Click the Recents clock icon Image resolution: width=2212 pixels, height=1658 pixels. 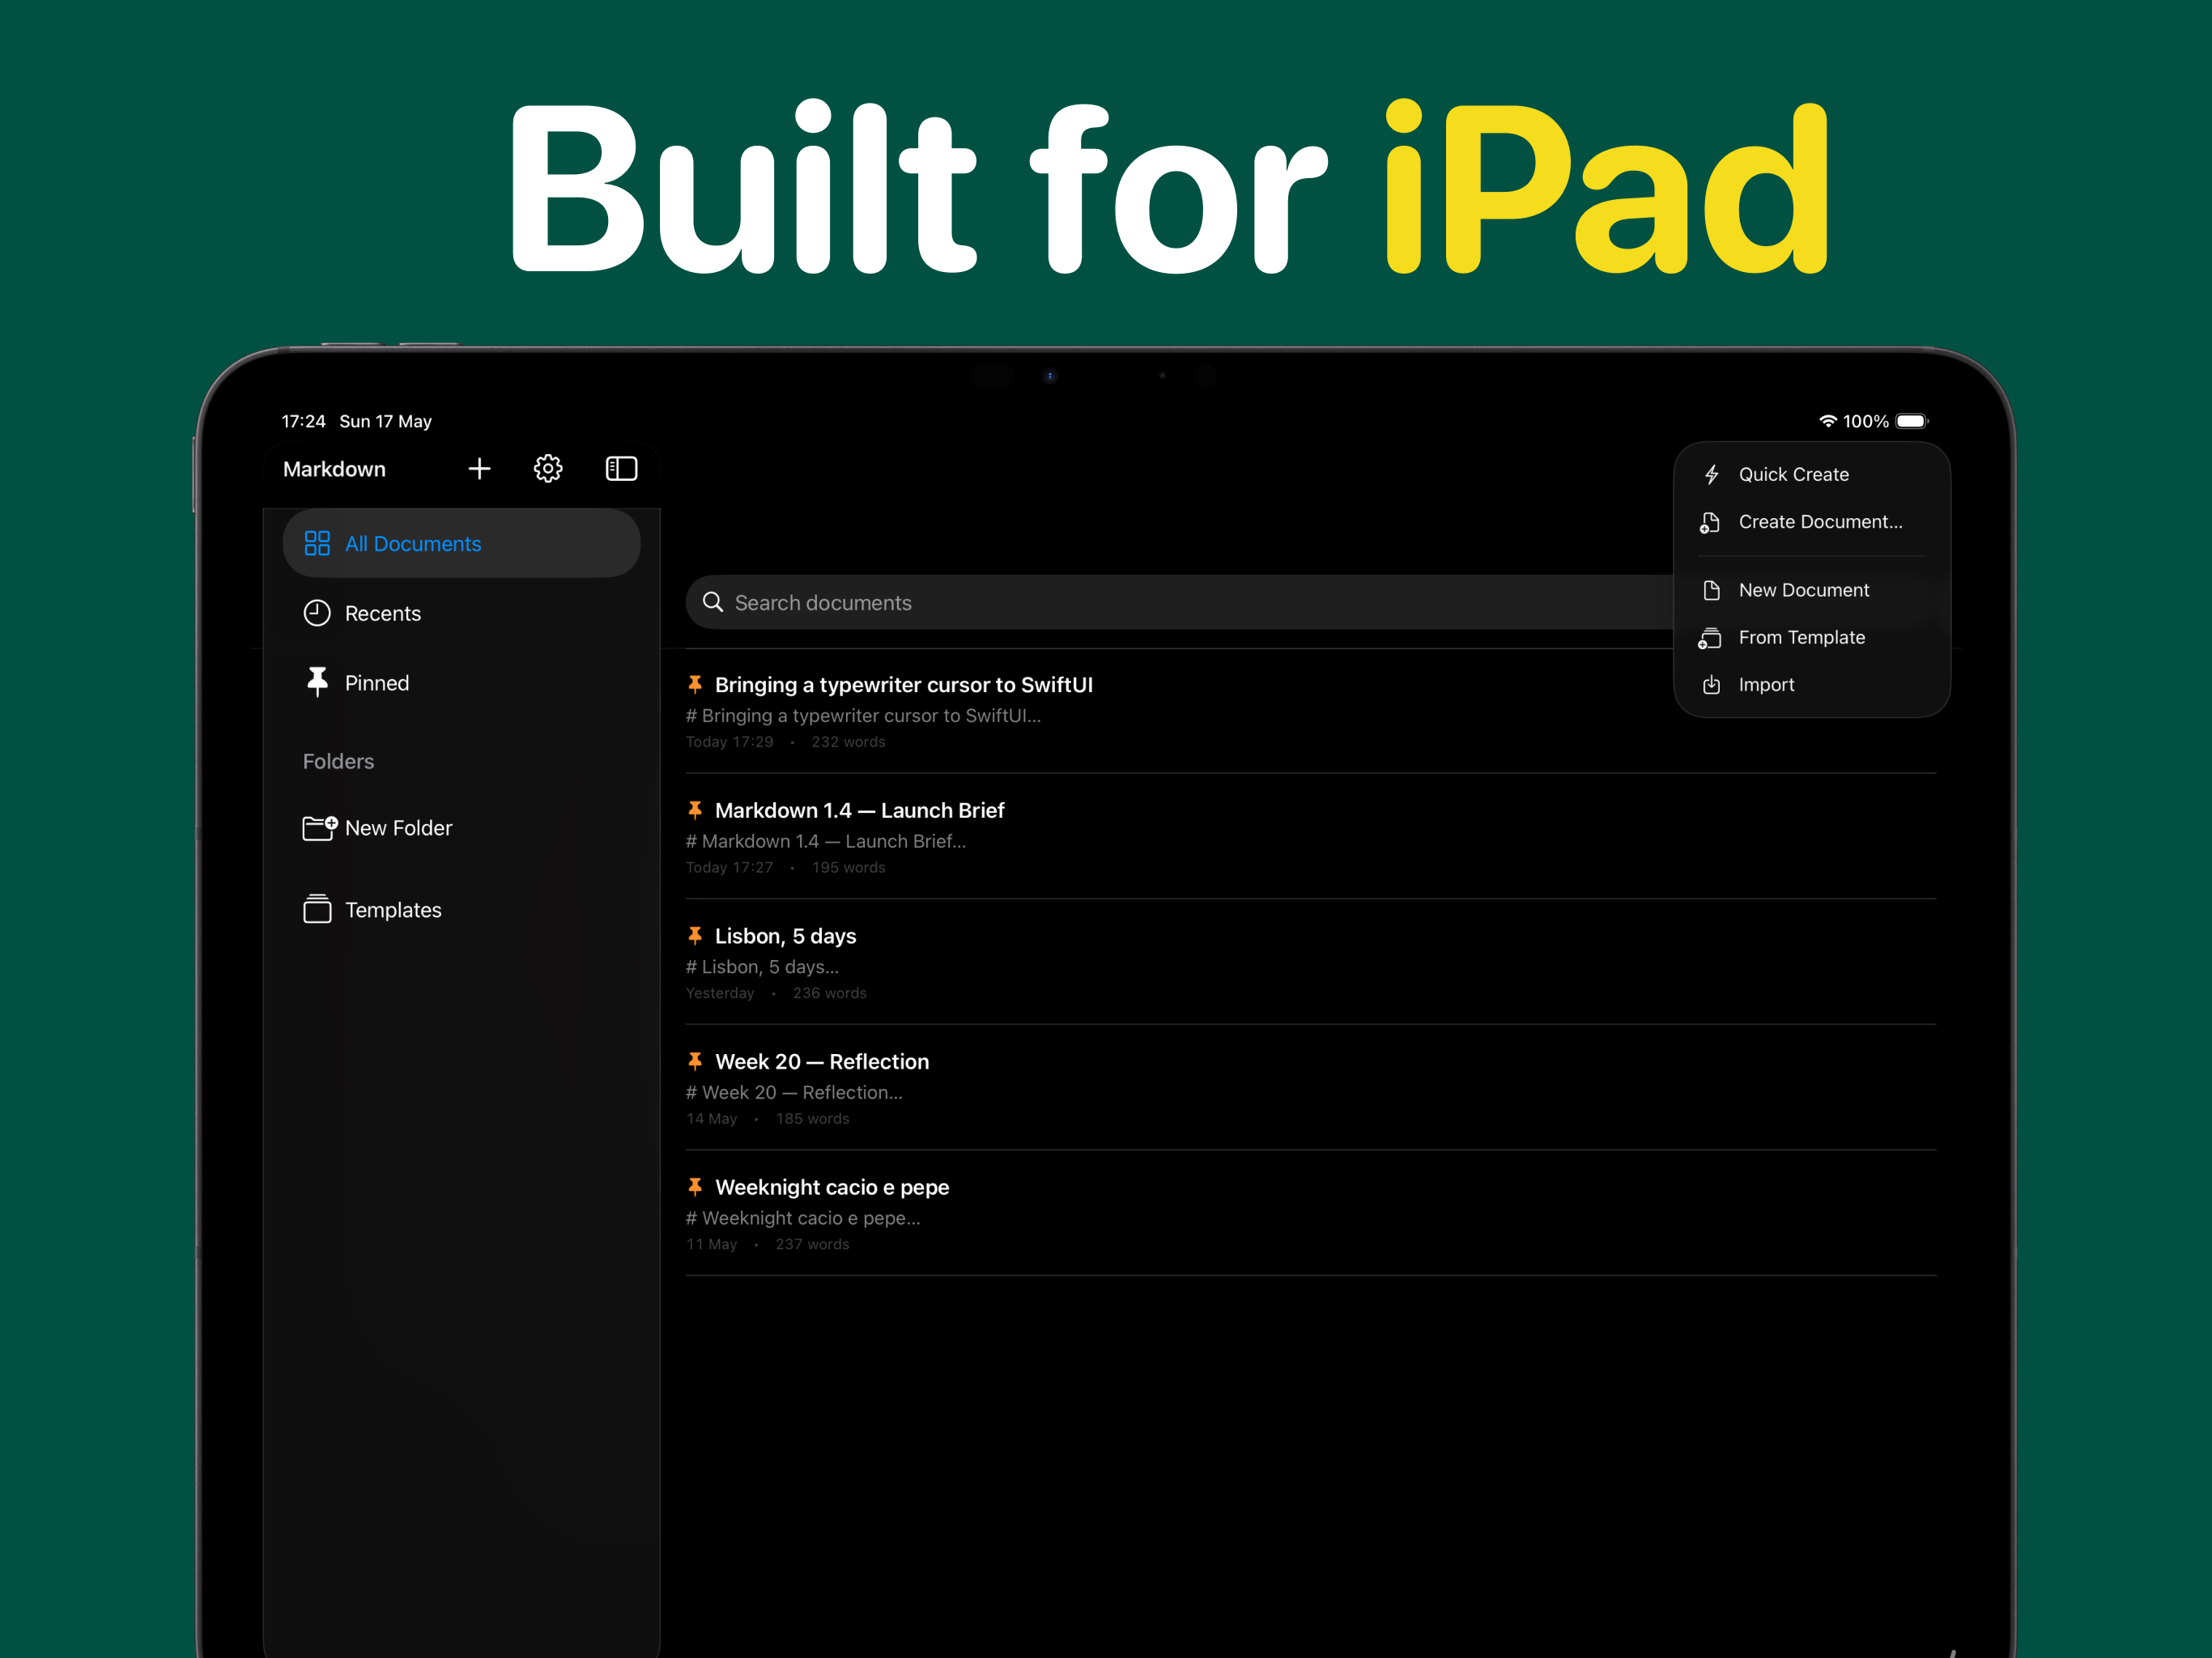(x=317, y=613)
